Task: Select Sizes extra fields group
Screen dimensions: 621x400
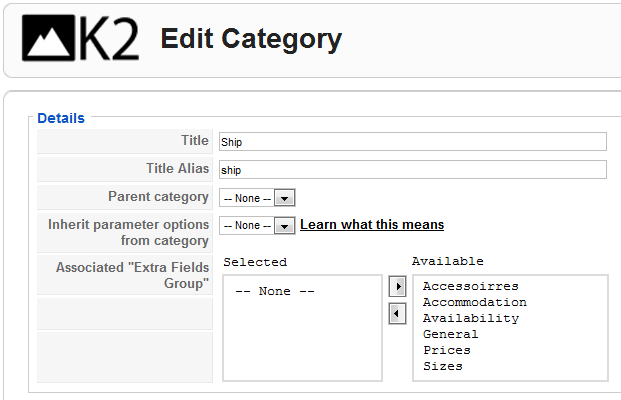Action: pos(442,366)
